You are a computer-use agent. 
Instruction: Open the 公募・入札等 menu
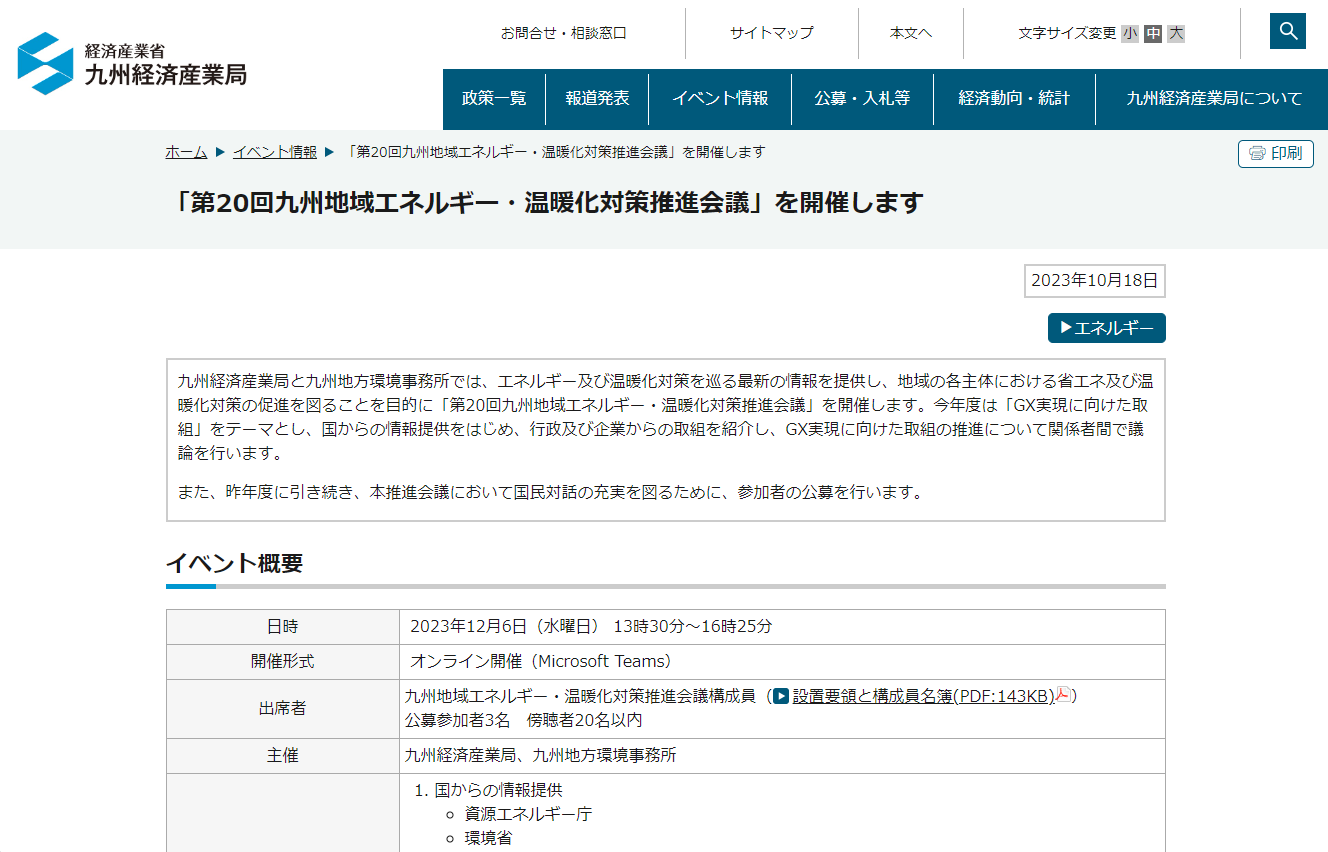862,98
